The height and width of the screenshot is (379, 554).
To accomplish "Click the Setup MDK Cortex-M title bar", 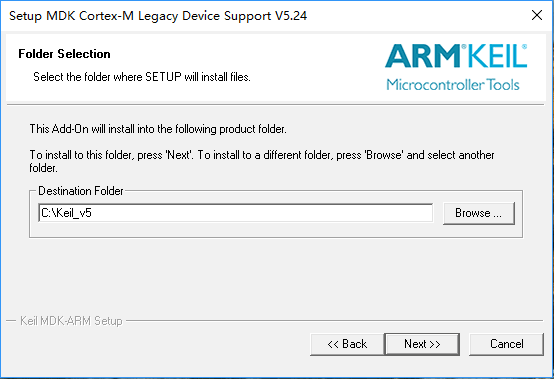I will click(x=158, y=16).
